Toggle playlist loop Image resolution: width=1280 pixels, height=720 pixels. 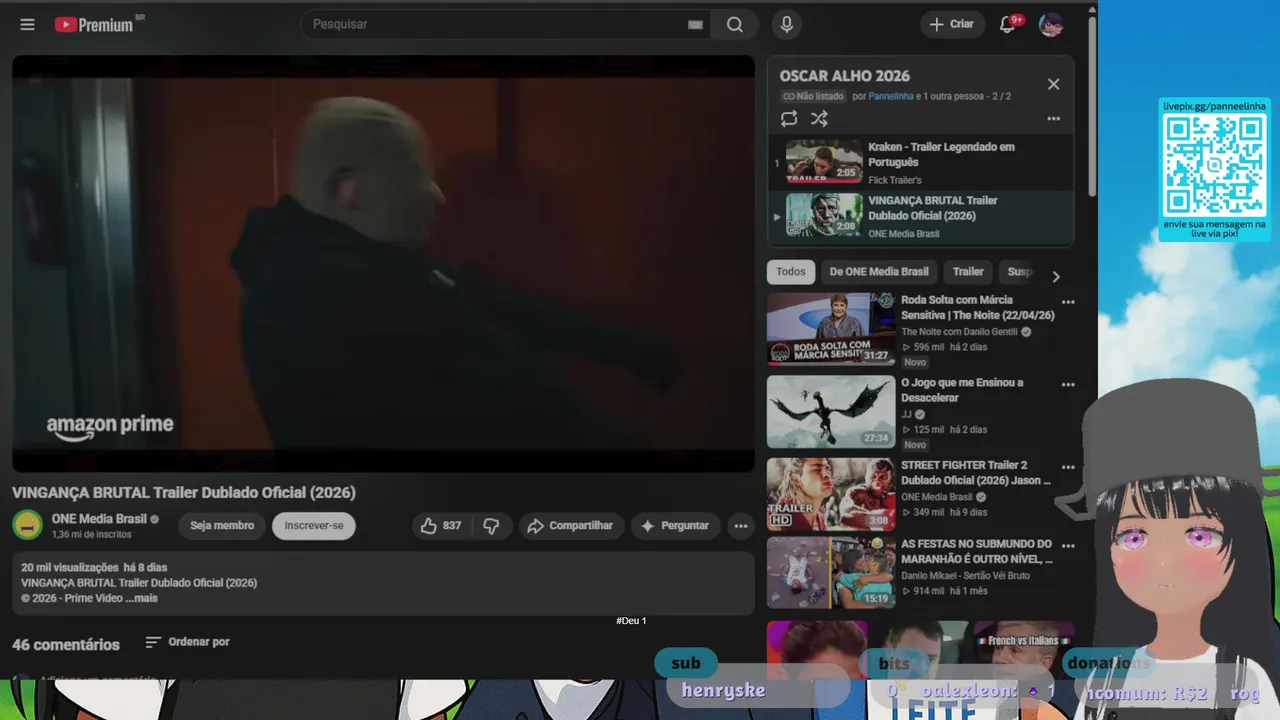click(789, 119)
